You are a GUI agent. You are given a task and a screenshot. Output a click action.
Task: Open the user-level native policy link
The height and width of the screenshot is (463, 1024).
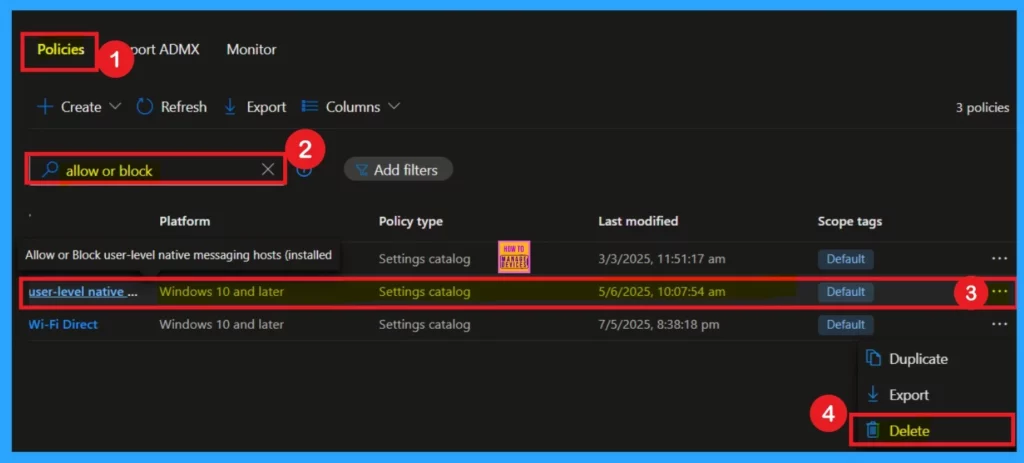pos(83,292)
